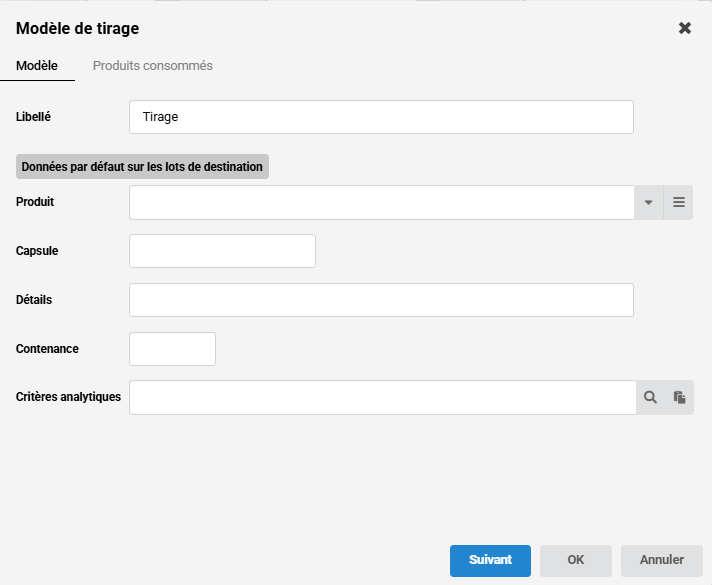Click the Données par défaut section header

[142, 167]
